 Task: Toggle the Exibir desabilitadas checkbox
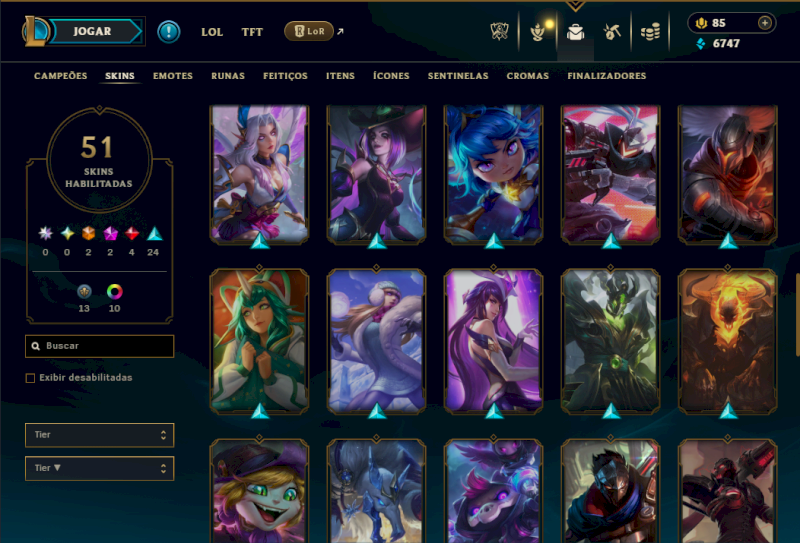31,378
